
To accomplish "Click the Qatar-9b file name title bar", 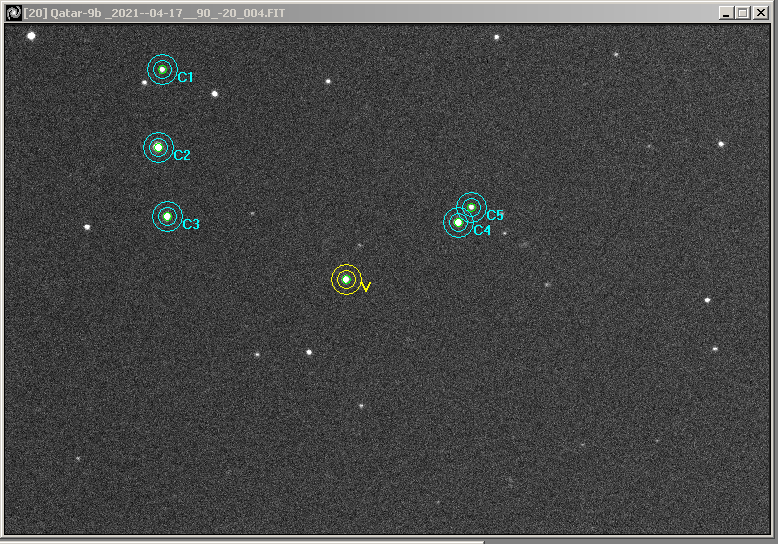I will tap(200, 12).
